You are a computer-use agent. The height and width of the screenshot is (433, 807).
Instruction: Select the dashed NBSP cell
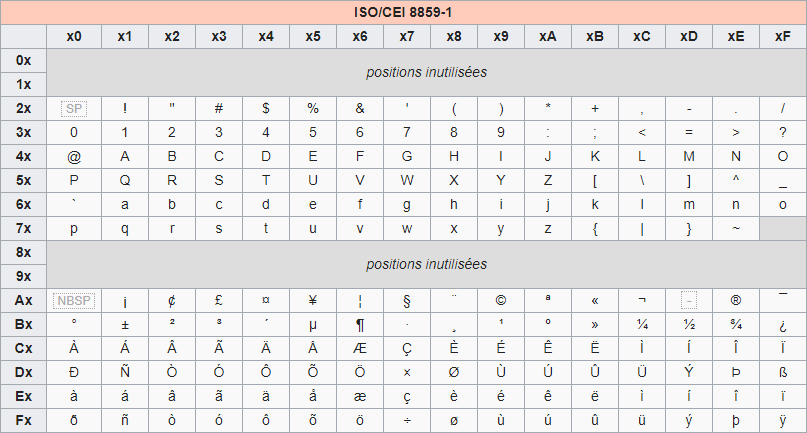click(x=74, y=300)
